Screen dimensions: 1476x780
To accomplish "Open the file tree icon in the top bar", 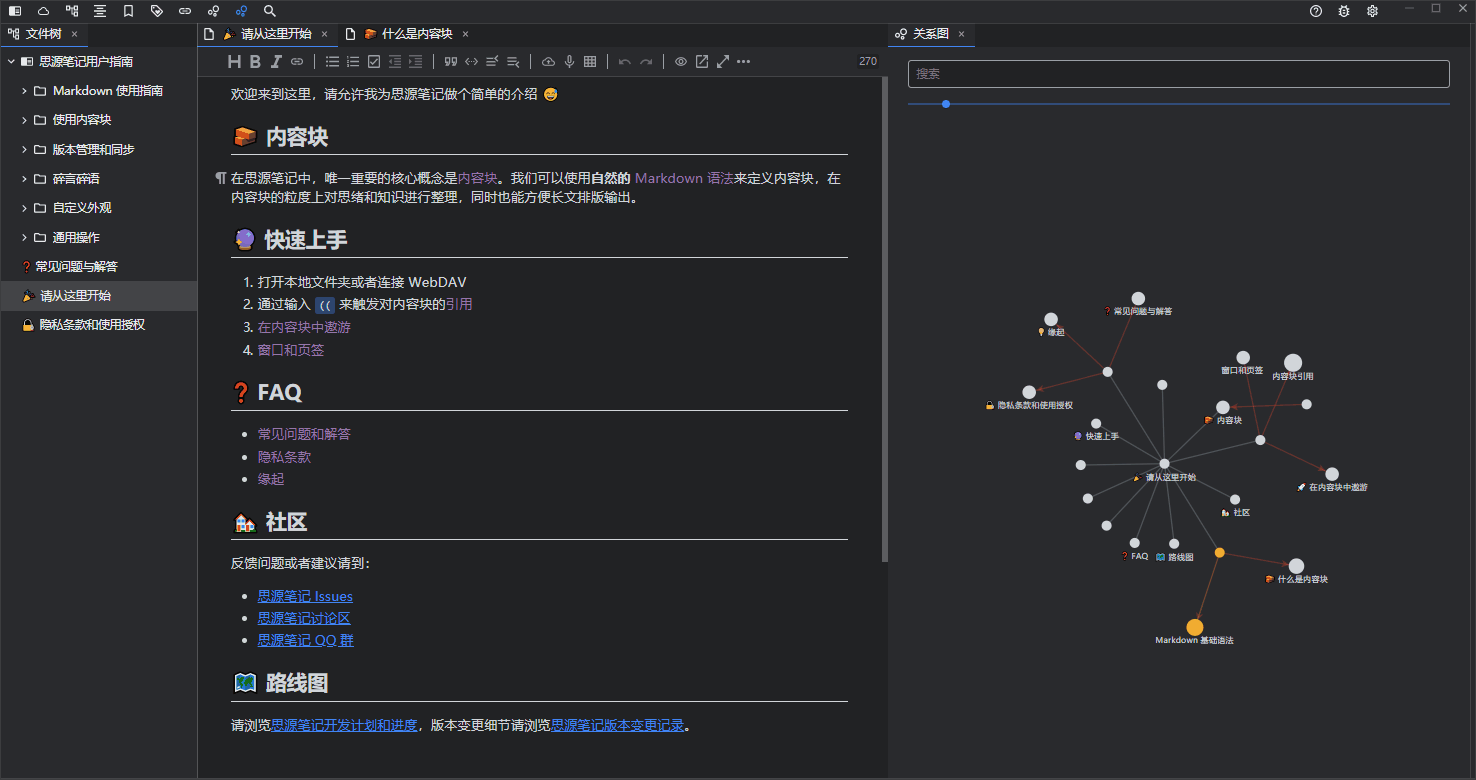I will [72, 11].
